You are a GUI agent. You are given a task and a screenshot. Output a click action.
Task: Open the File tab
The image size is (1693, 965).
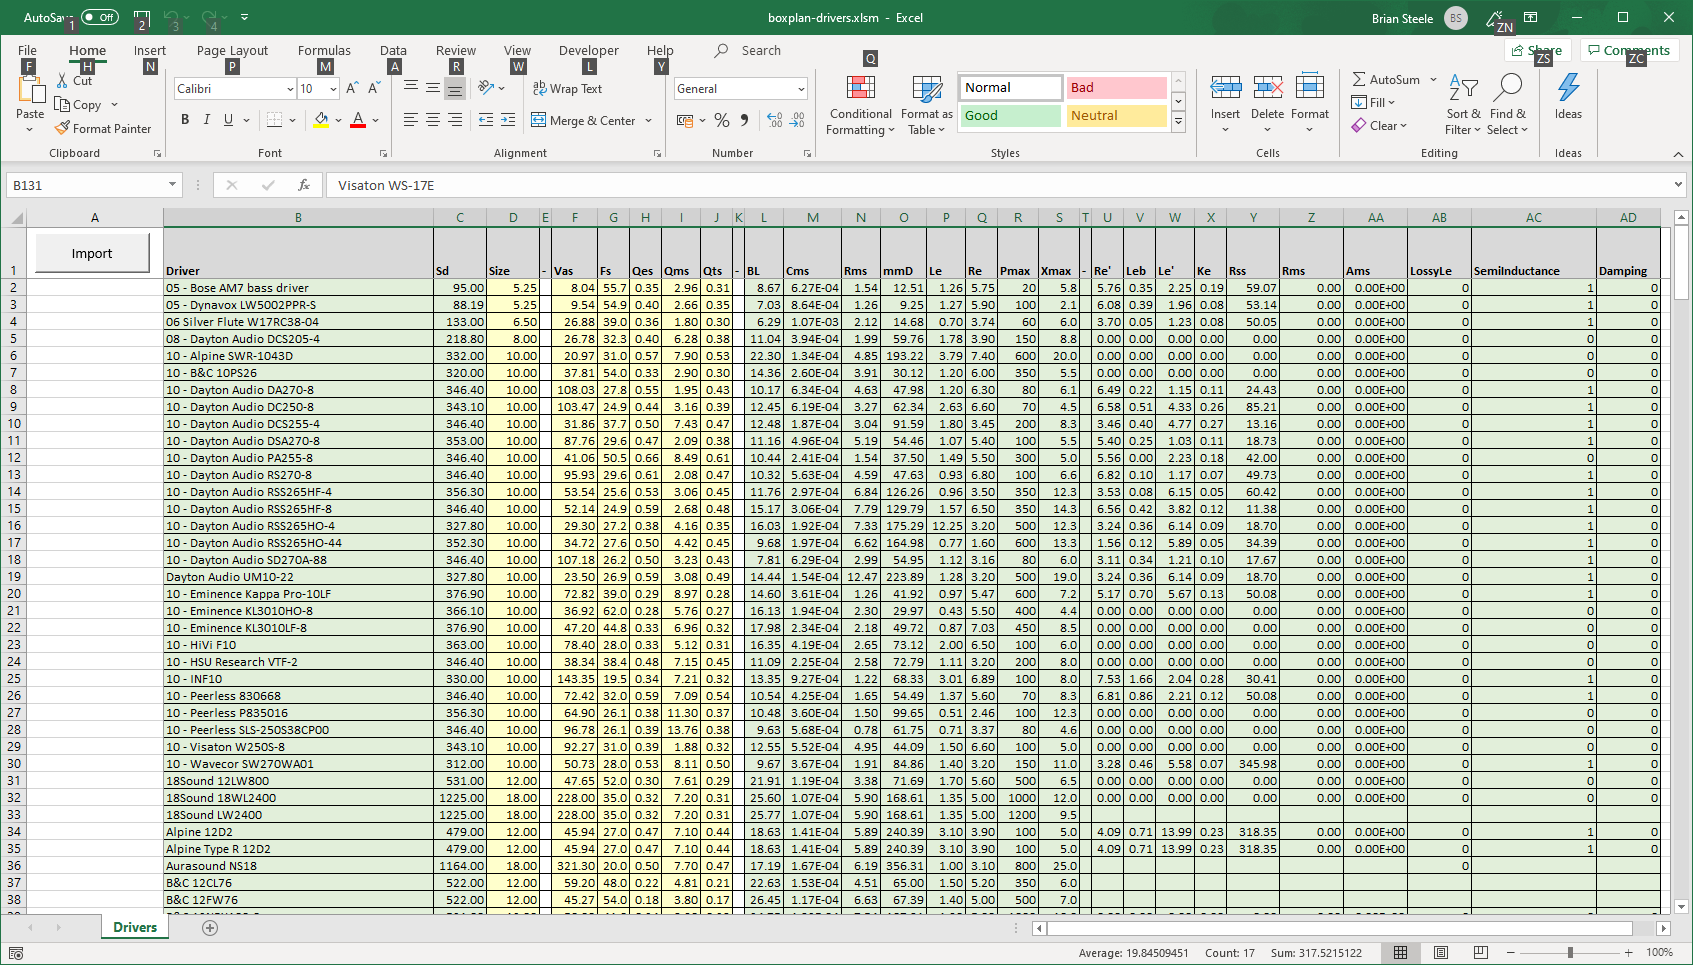27,50
